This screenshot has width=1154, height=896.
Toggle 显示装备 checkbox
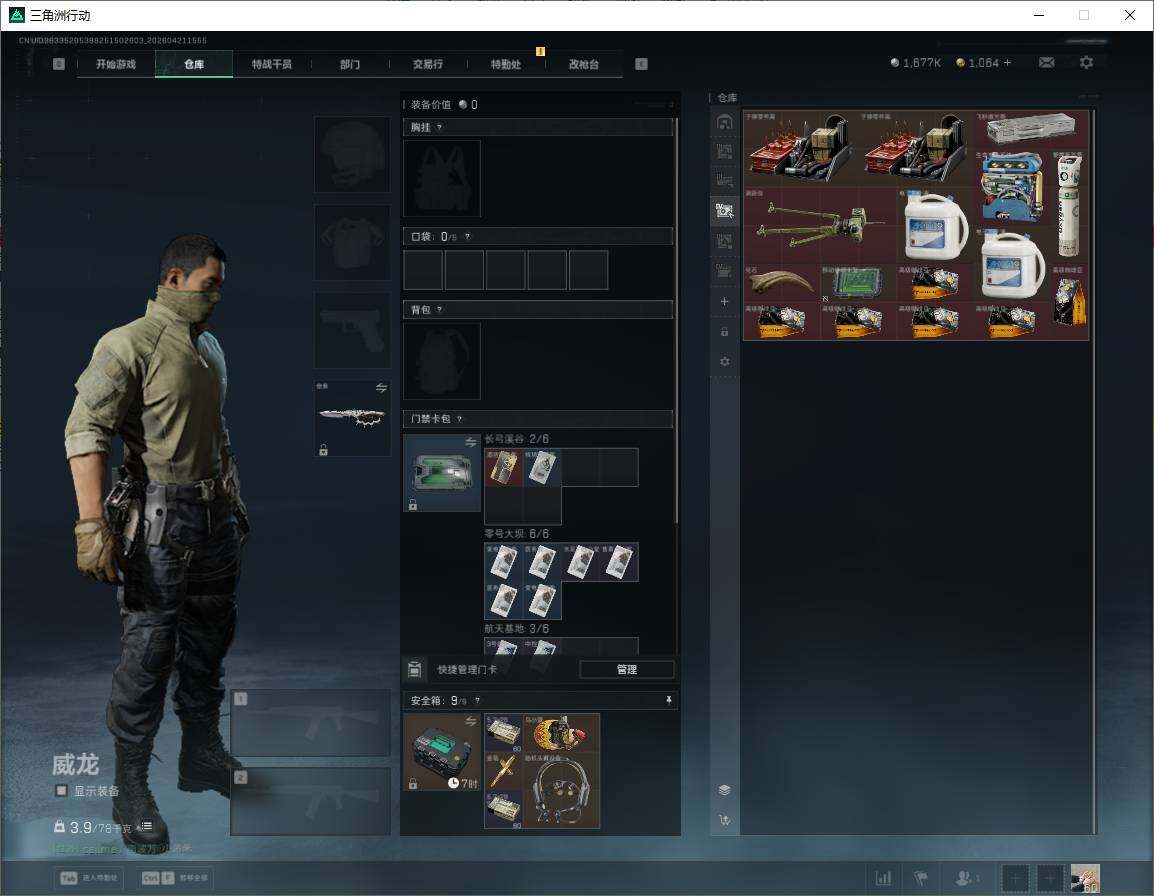coord(62,791)
